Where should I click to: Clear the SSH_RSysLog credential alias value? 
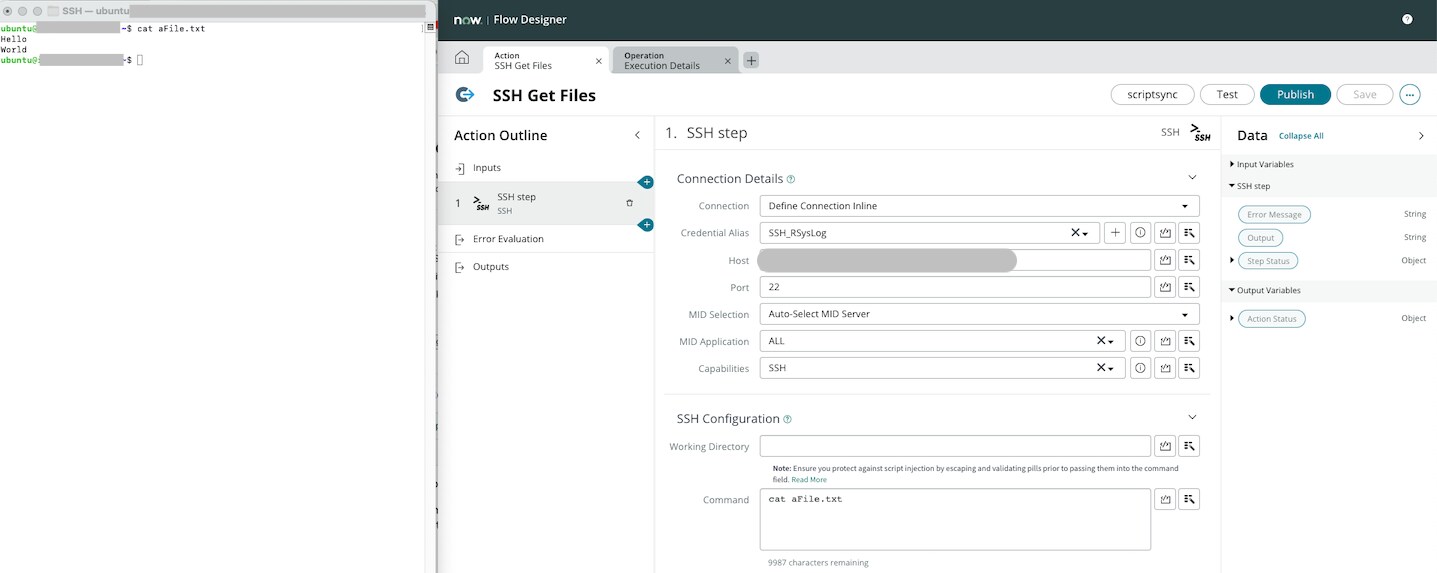pyautogui.click(x=1075, y=233)
